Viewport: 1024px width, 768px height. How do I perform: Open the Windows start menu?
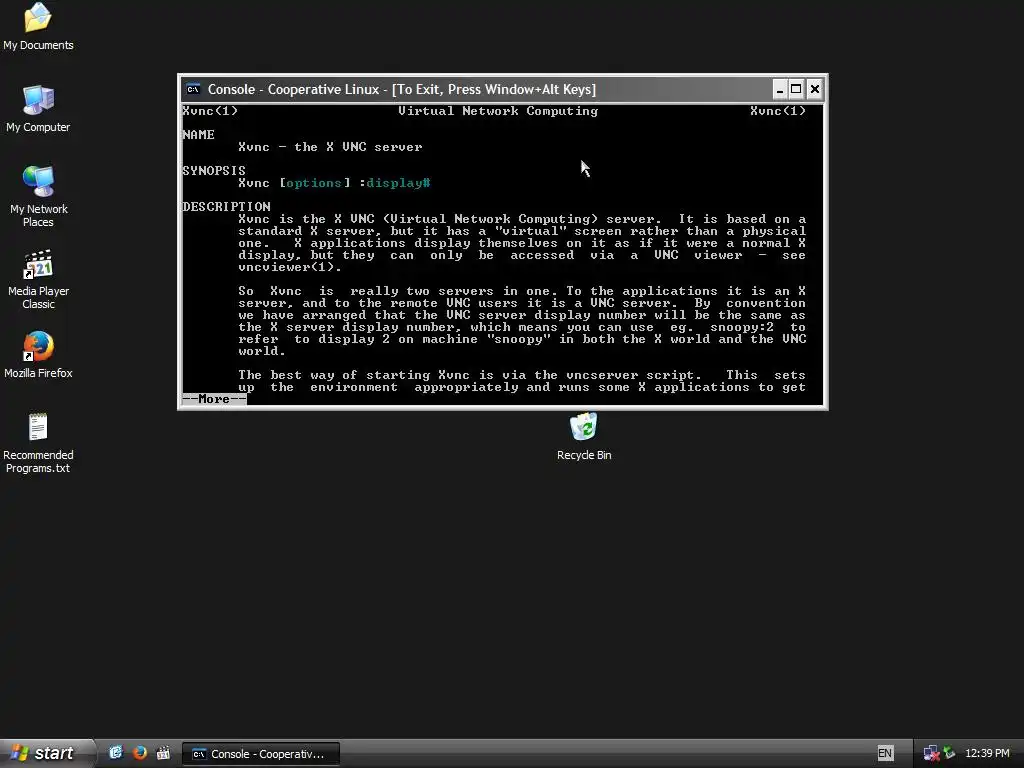[x=46, y=753]
